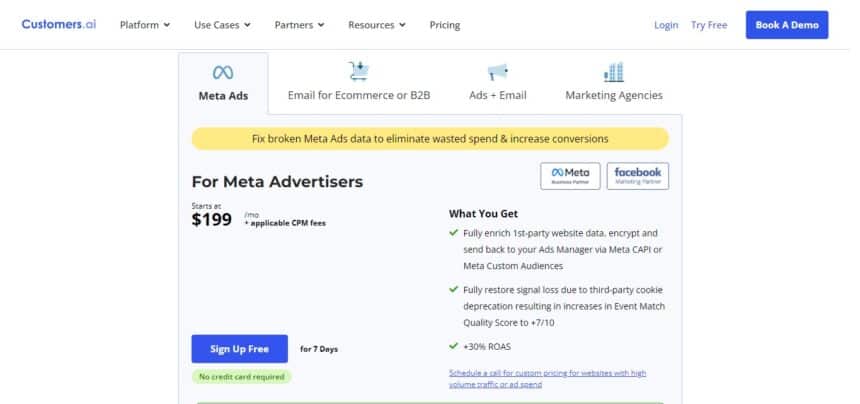
Task: Click the 'for 7 Days' text
Action: [319, 349]
